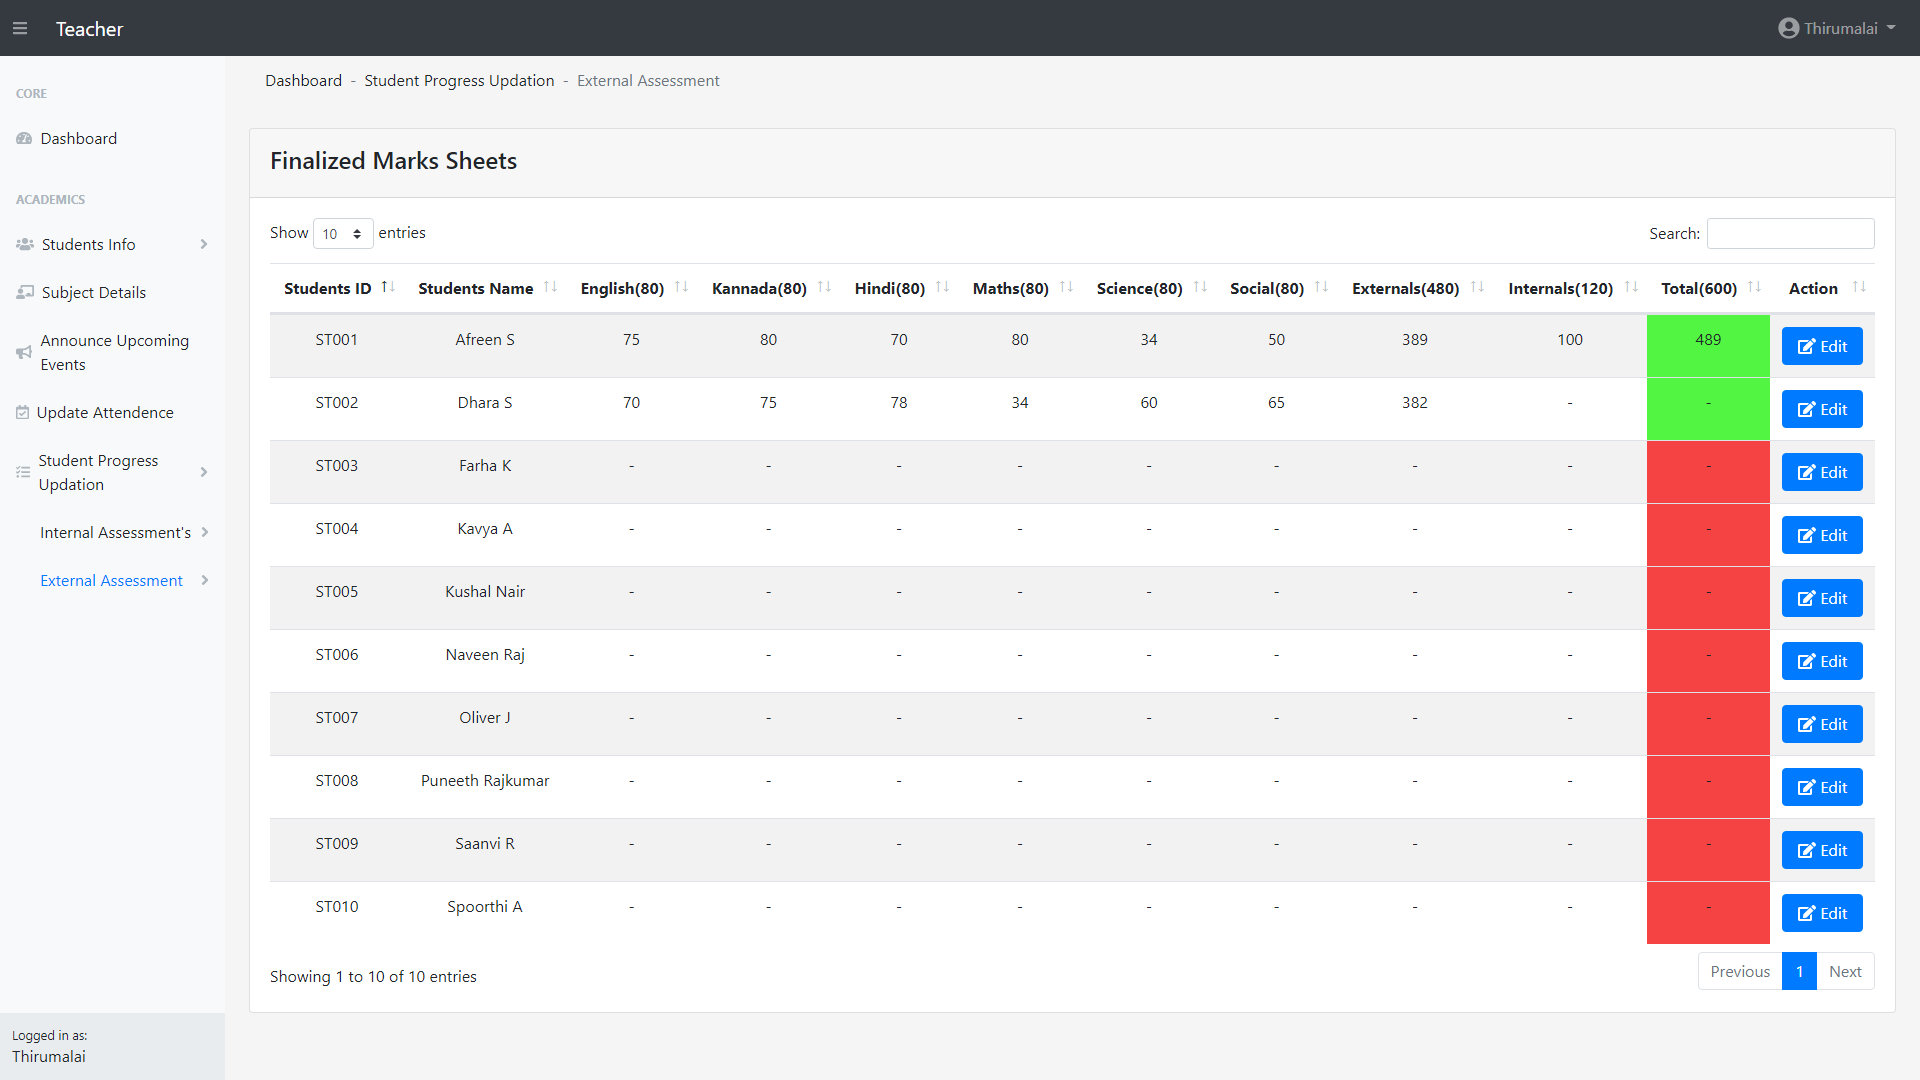Click Edit button for Afreen S
Image resolution: width=1920 pixels, height=1080 pixels.
tap(1822, 347)
